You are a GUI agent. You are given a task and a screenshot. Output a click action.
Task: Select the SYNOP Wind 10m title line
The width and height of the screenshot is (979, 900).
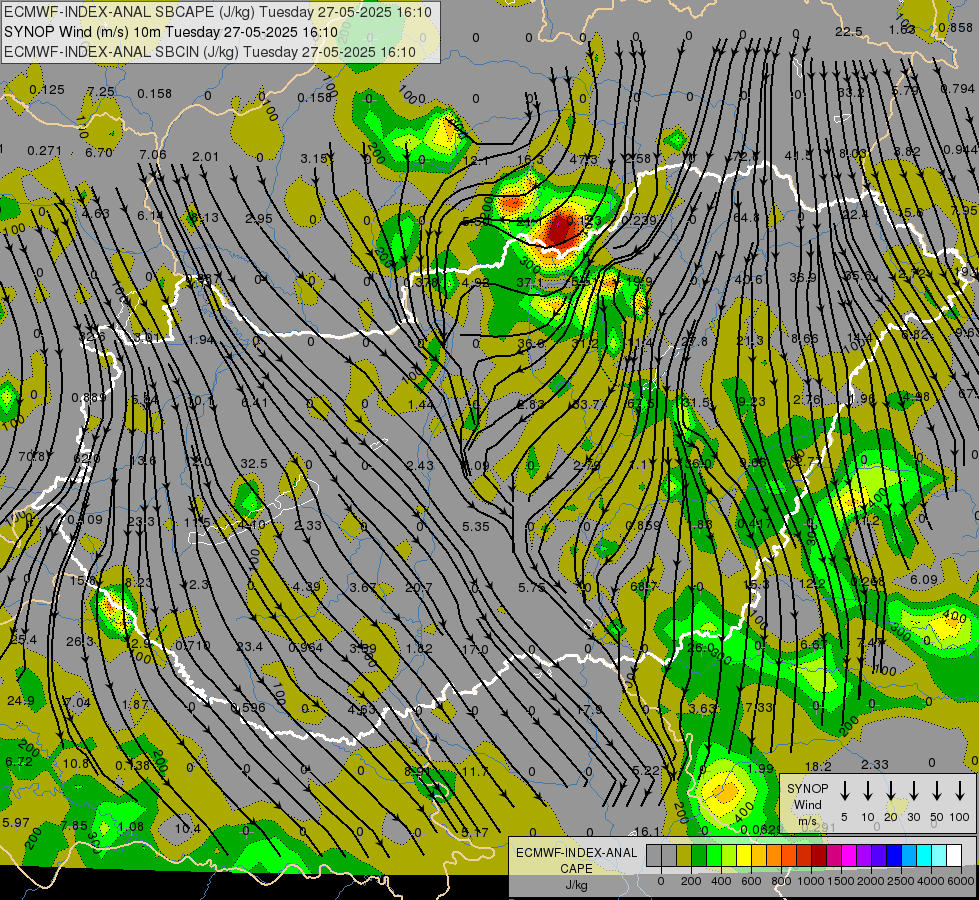[170, 32]
